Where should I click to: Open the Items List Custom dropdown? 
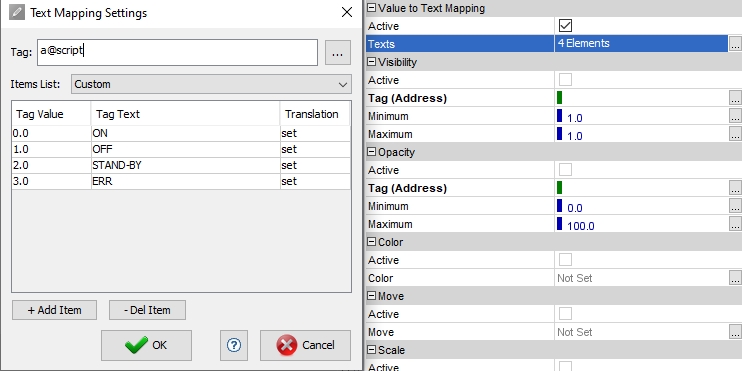[x=211, y=84]
